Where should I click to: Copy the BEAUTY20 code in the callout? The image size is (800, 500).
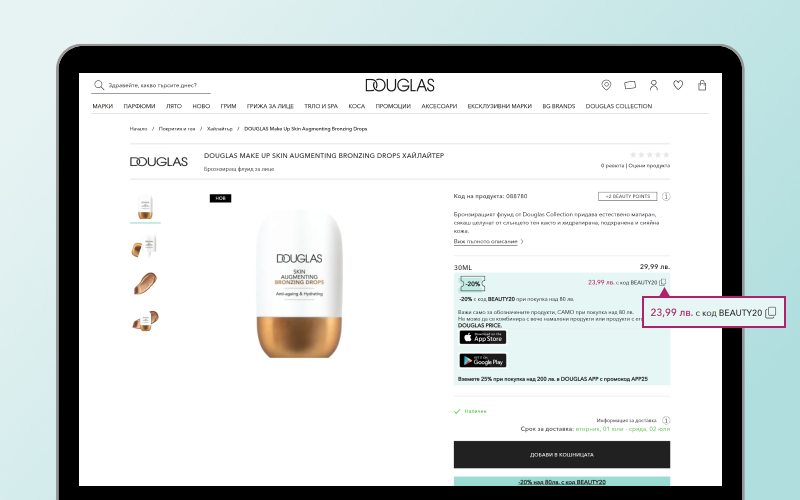[771, 312]
